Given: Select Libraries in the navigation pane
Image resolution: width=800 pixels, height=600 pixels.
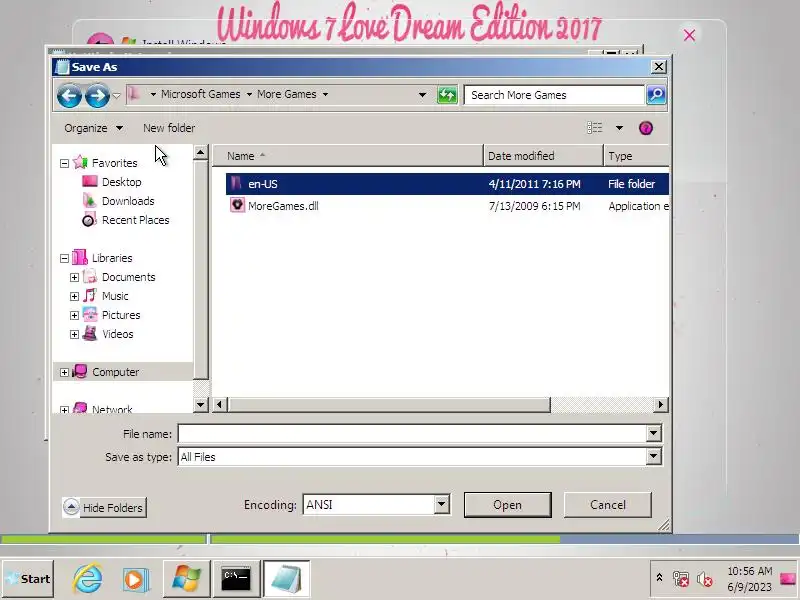Looking at the screenshot, I should click(112, 258).
